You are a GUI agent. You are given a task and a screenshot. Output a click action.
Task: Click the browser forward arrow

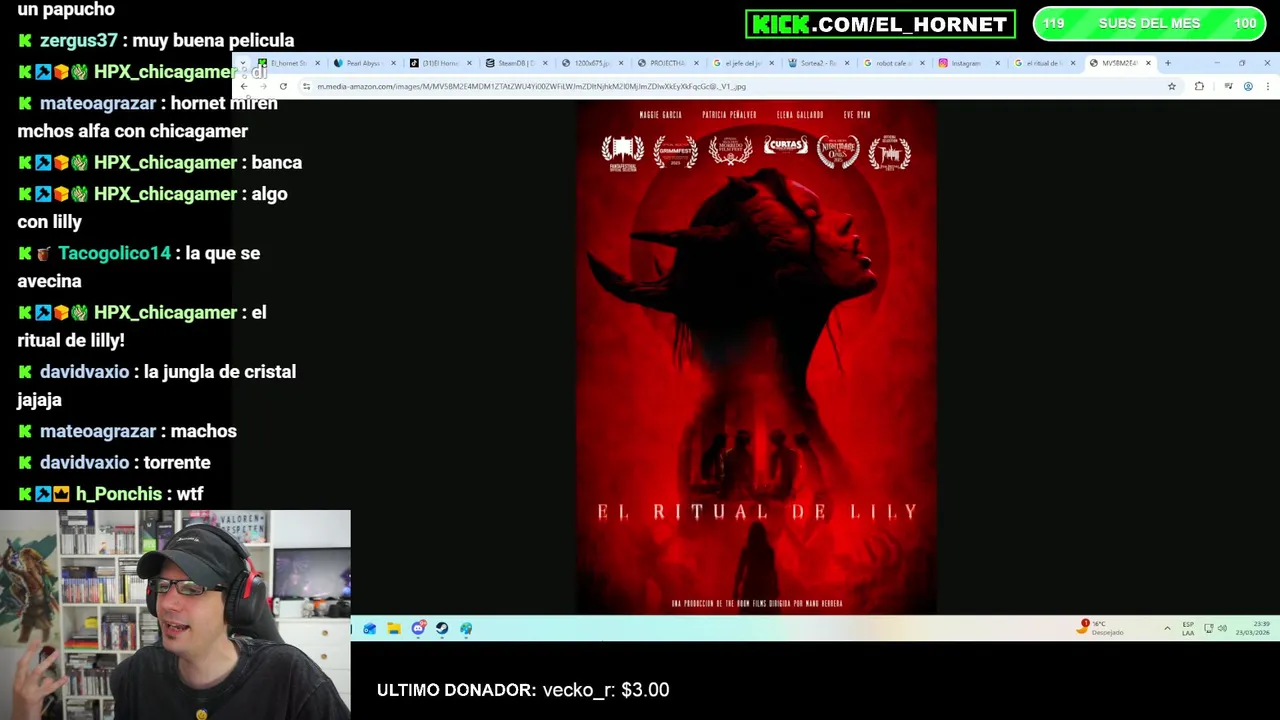pyautogui.click(x=263, y=87)
